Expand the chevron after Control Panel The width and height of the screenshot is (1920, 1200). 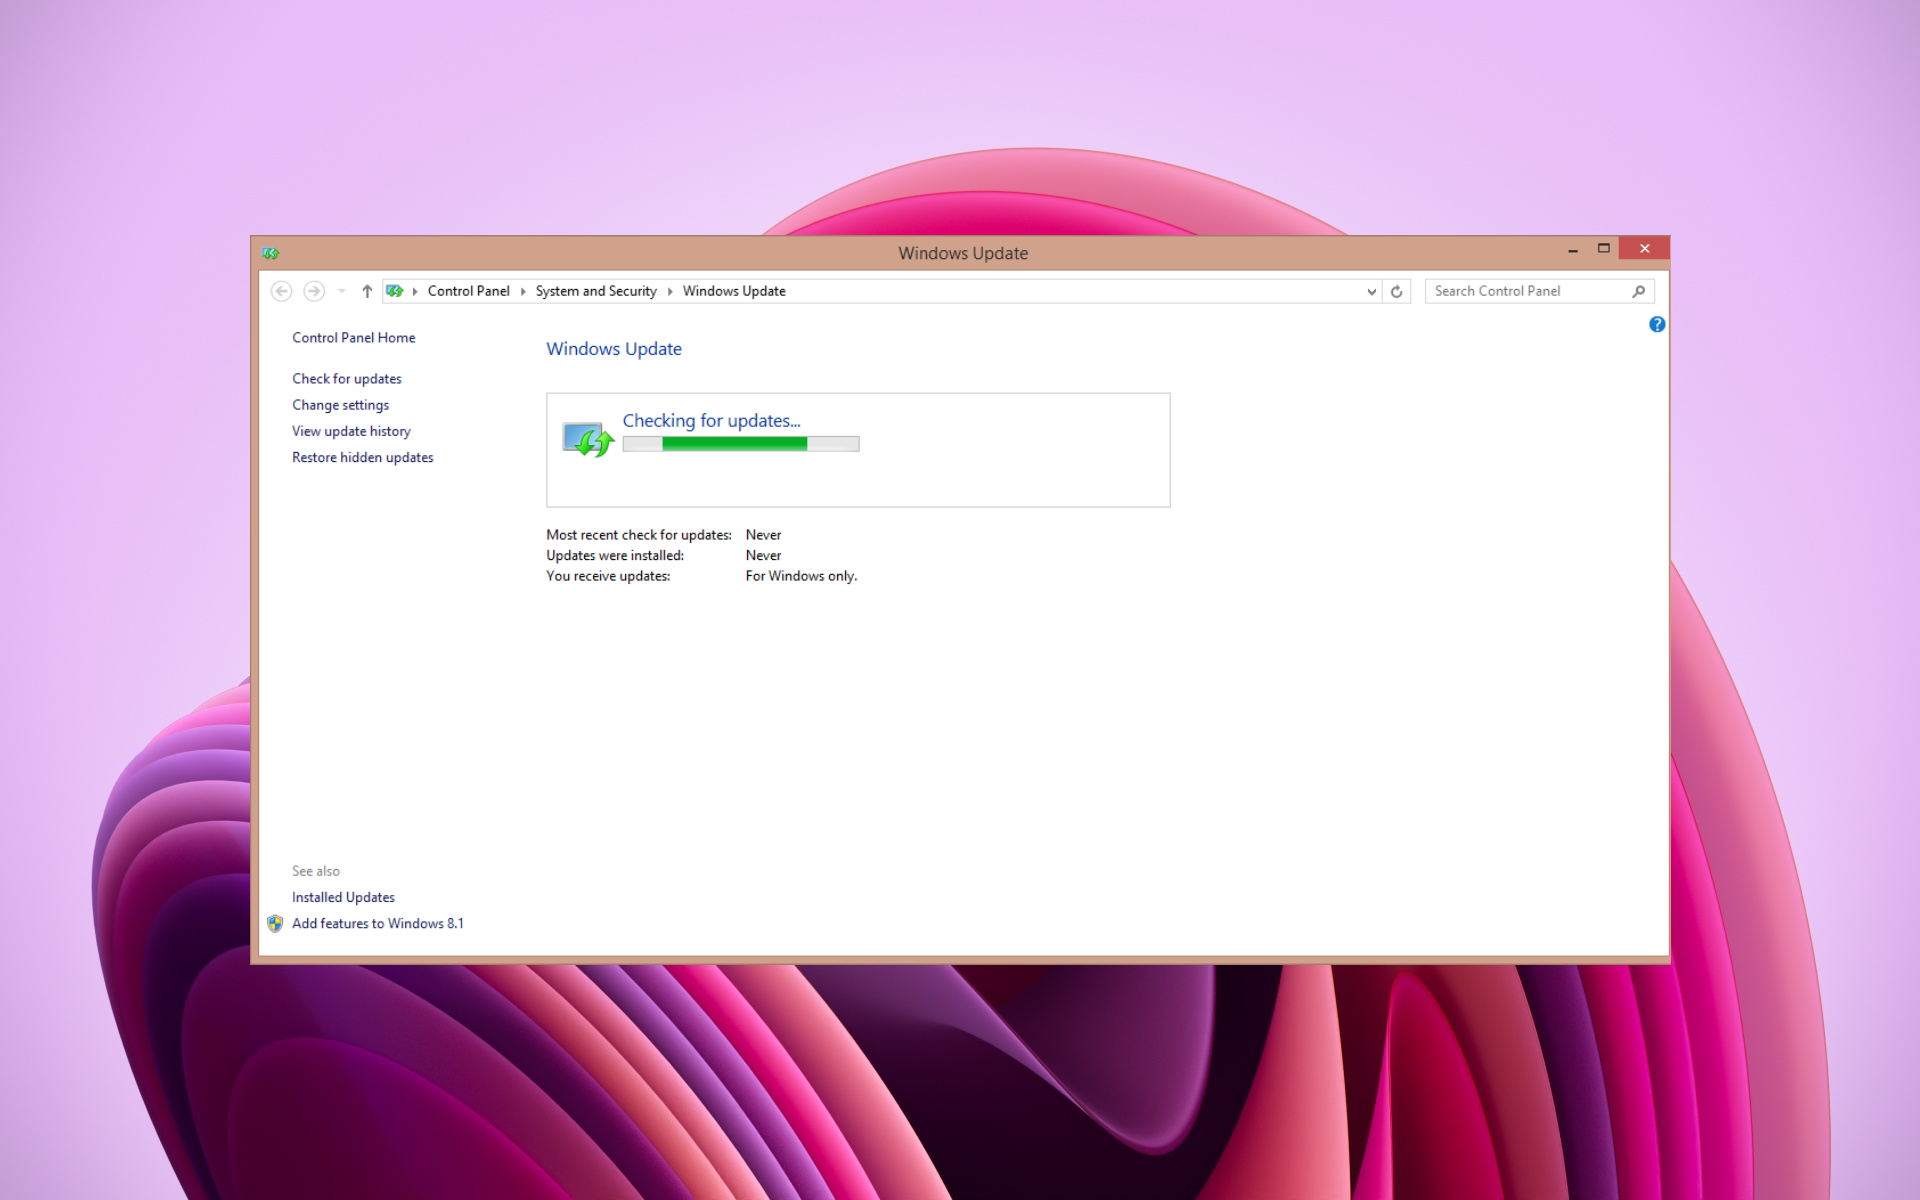pos(523,291)
